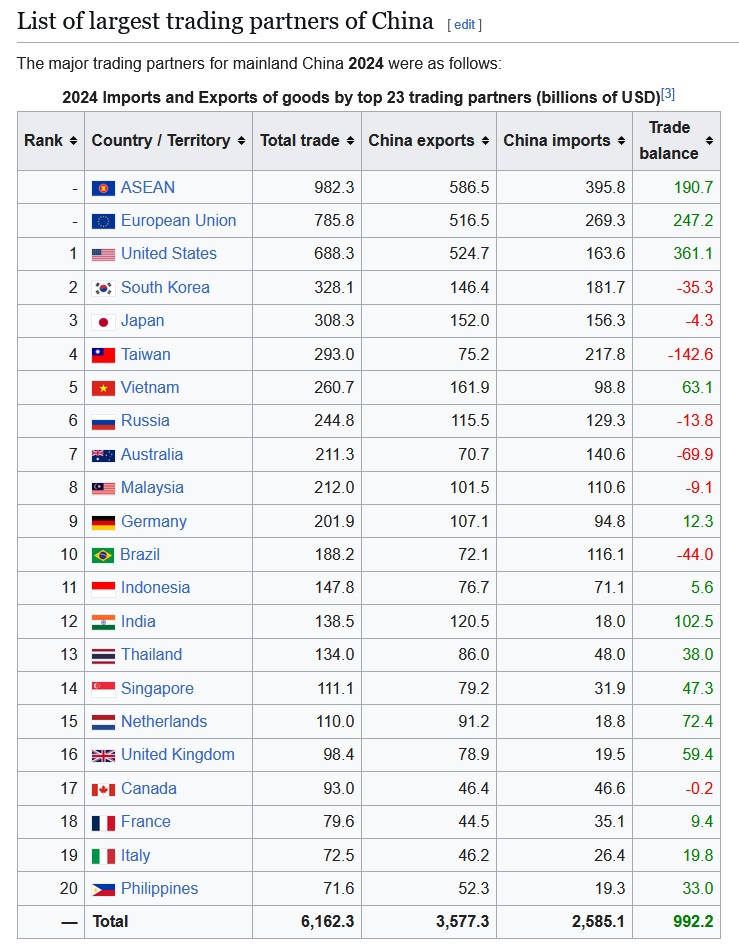Open the section edit link
Viewport: 739px width, 951px height.
click(464, 25)
